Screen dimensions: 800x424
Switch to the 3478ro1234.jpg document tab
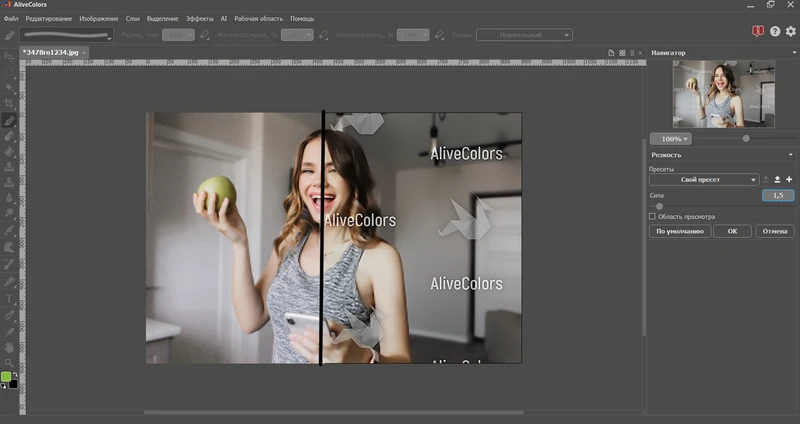[x=54, y=53]
